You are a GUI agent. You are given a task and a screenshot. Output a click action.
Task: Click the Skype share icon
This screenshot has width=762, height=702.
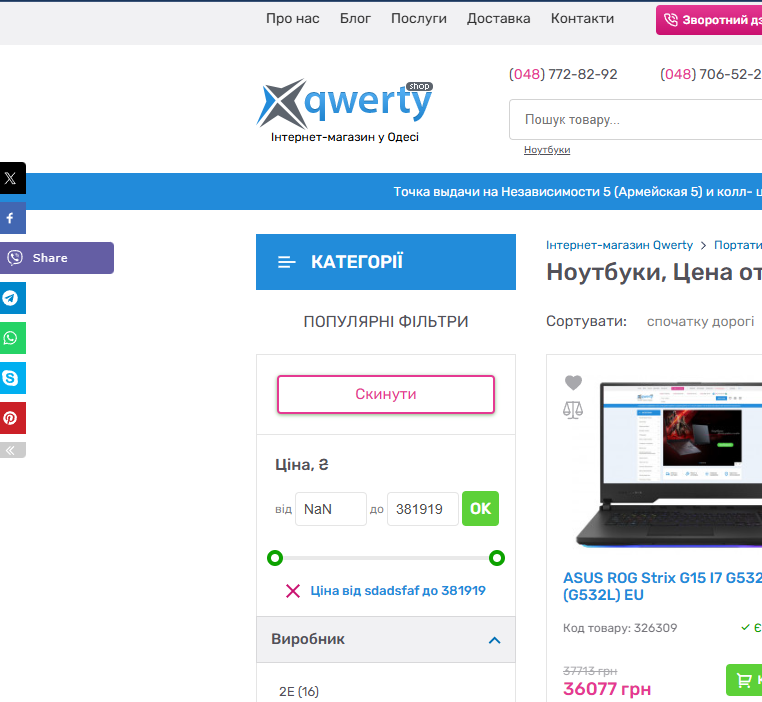pos(11,378)
